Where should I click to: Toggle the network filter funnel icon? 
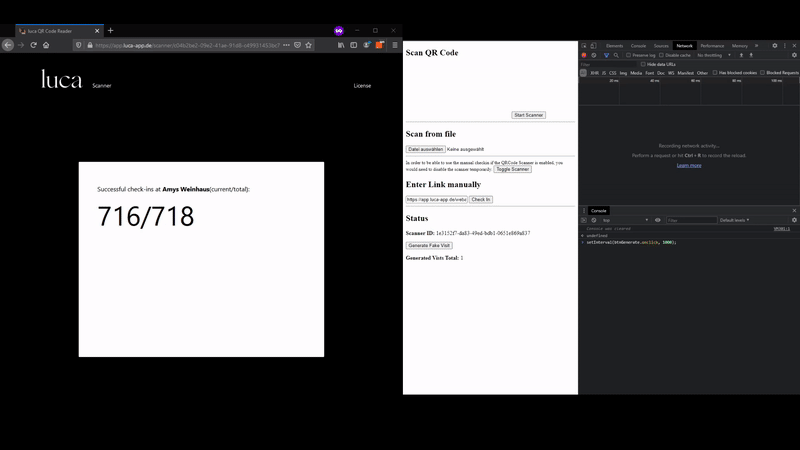(x=606, y=55)
